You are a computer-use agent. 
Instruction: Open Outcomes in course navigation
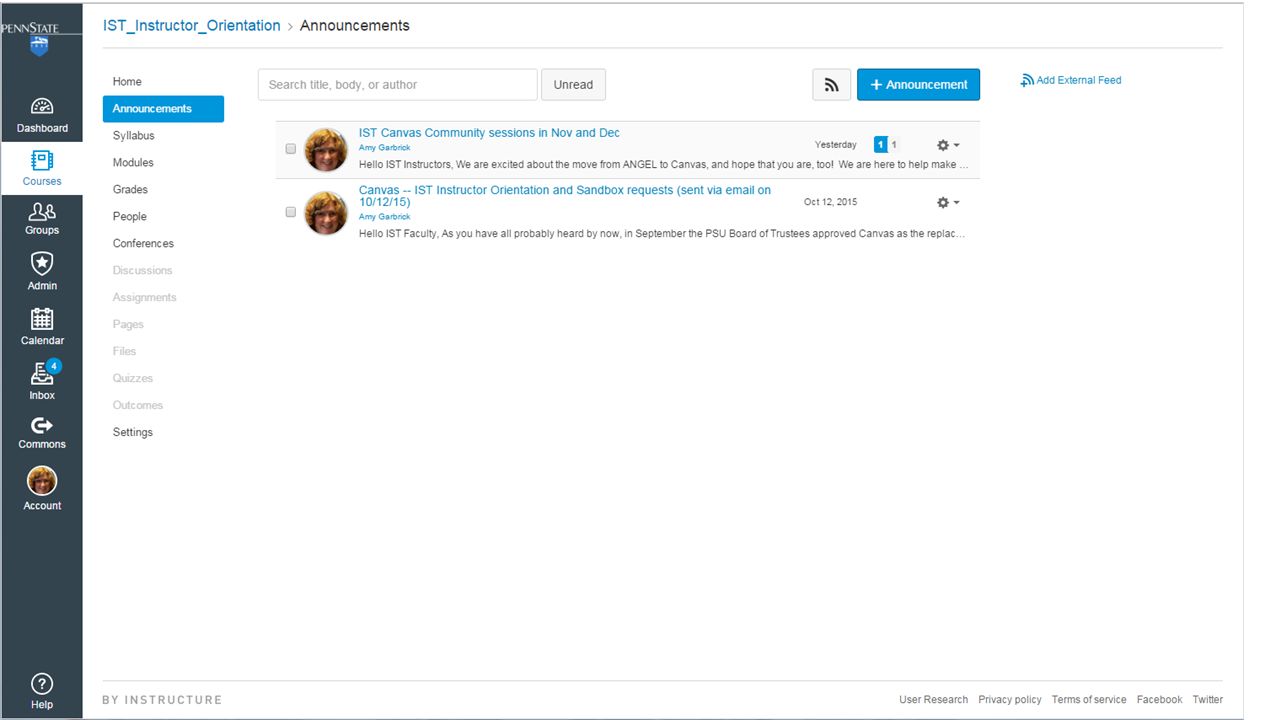click(x=137, y=406)
